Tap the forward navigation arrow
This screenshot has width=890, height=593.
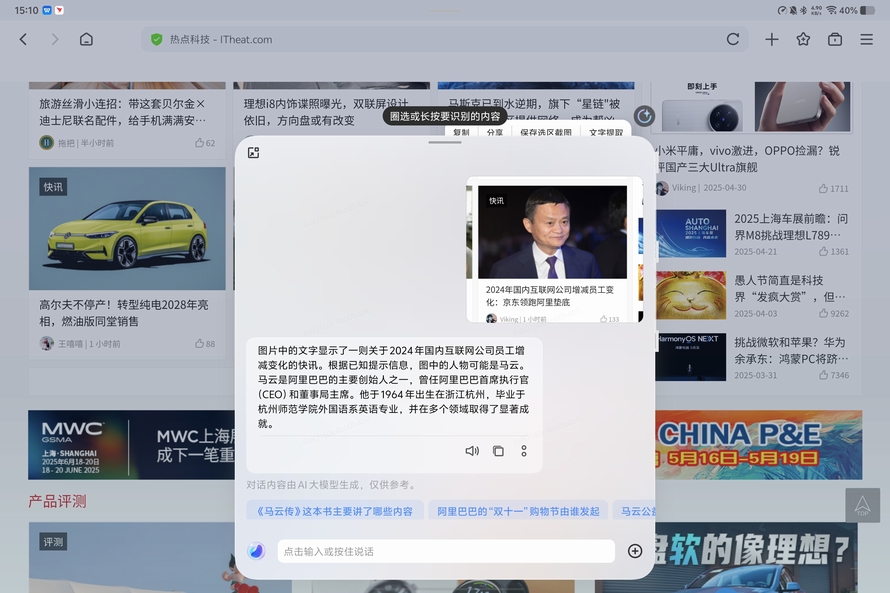(x=54, y=39)
